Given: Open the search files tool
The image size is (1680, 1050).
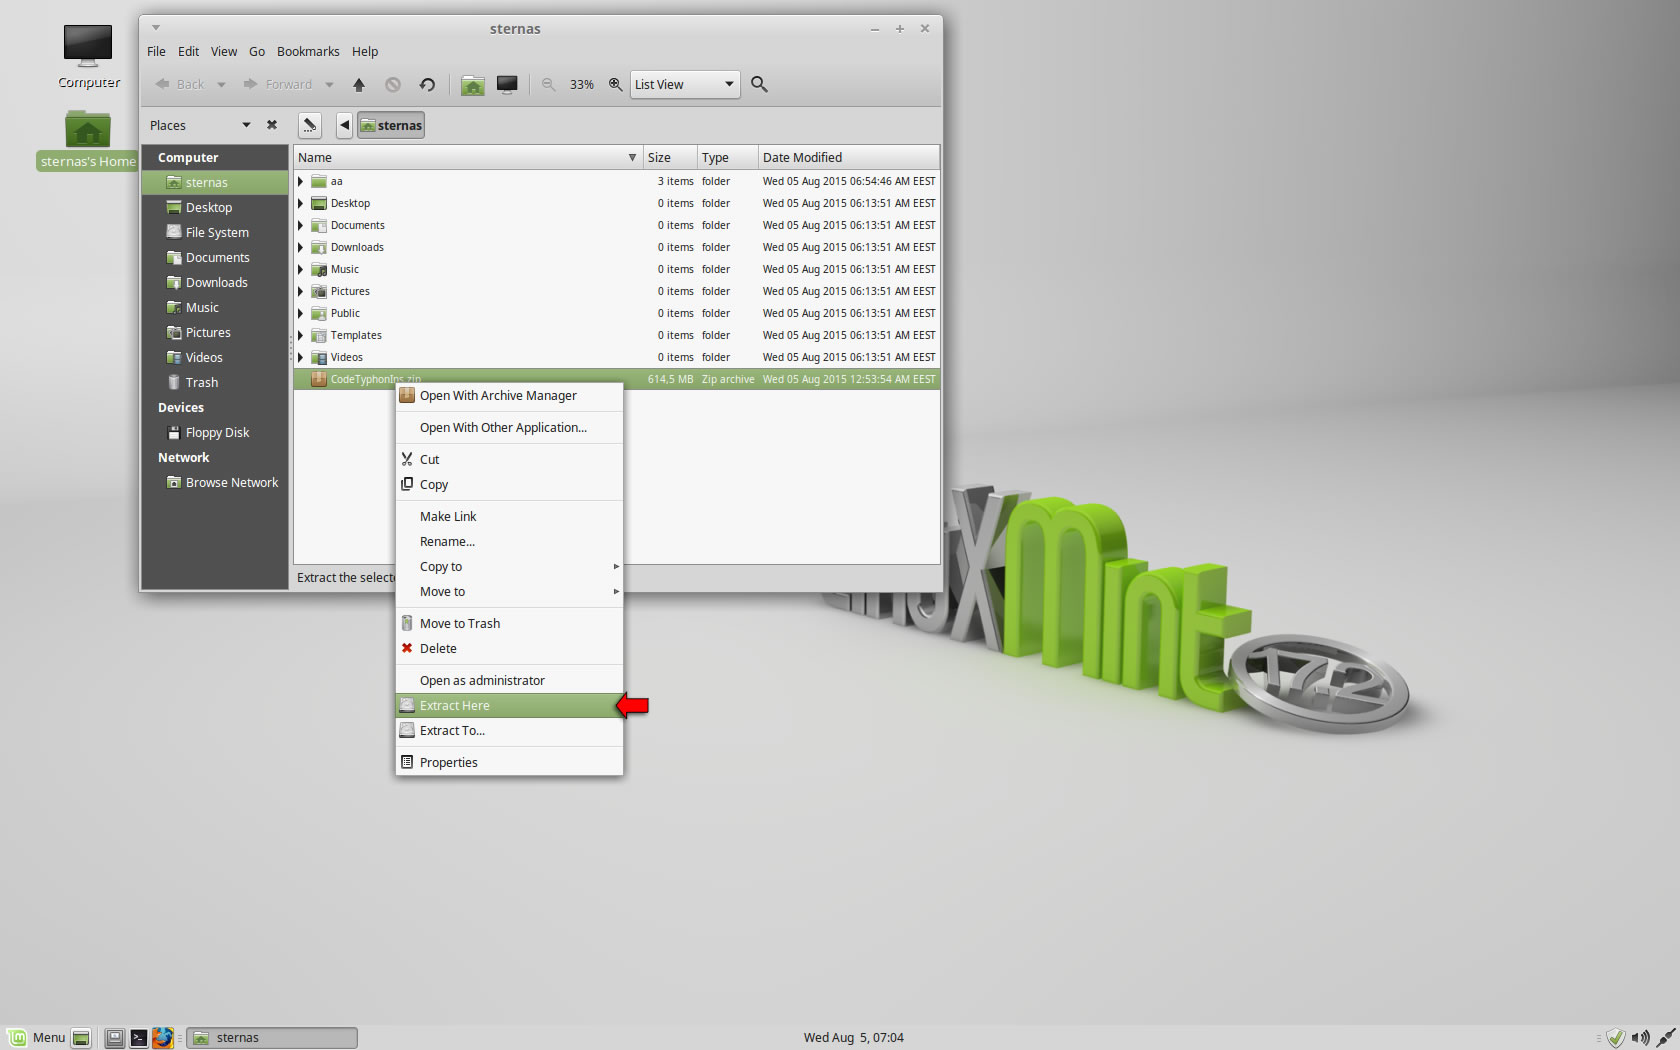Looking at the screenshot, I should click(x=759, y=85).
